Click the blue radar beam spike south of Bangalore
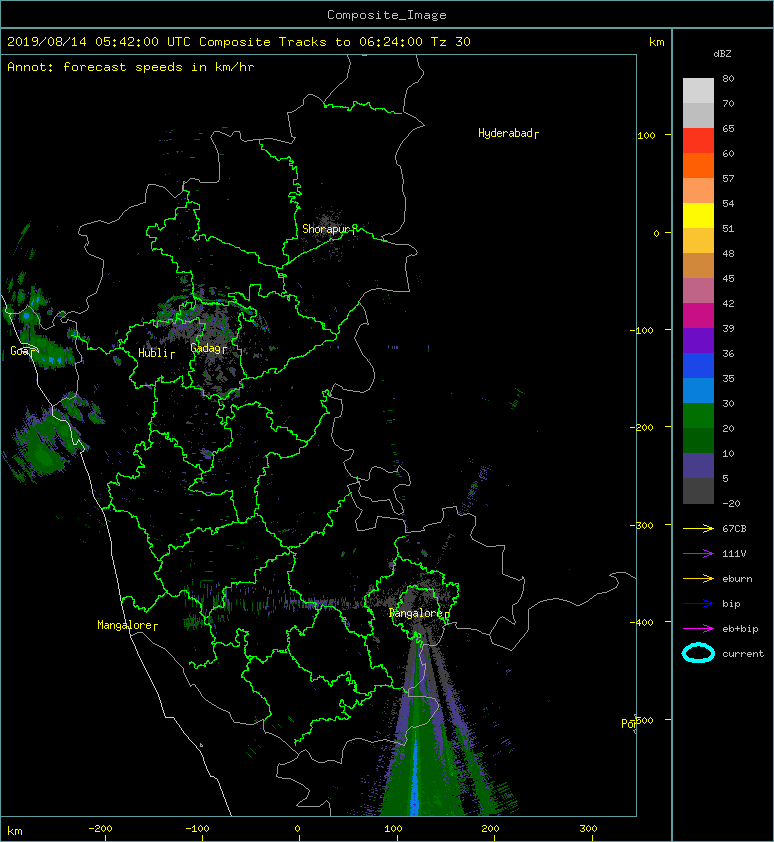 click(415, 773)
